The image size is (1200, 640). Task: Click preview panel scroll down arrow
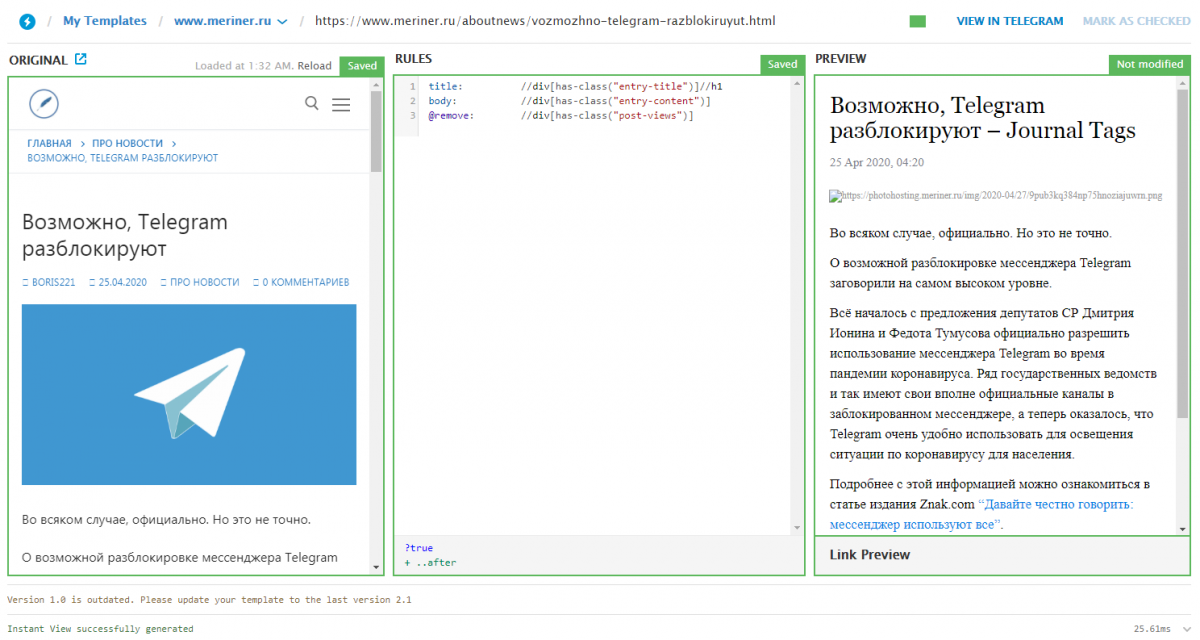click(x=1184, y=528)
